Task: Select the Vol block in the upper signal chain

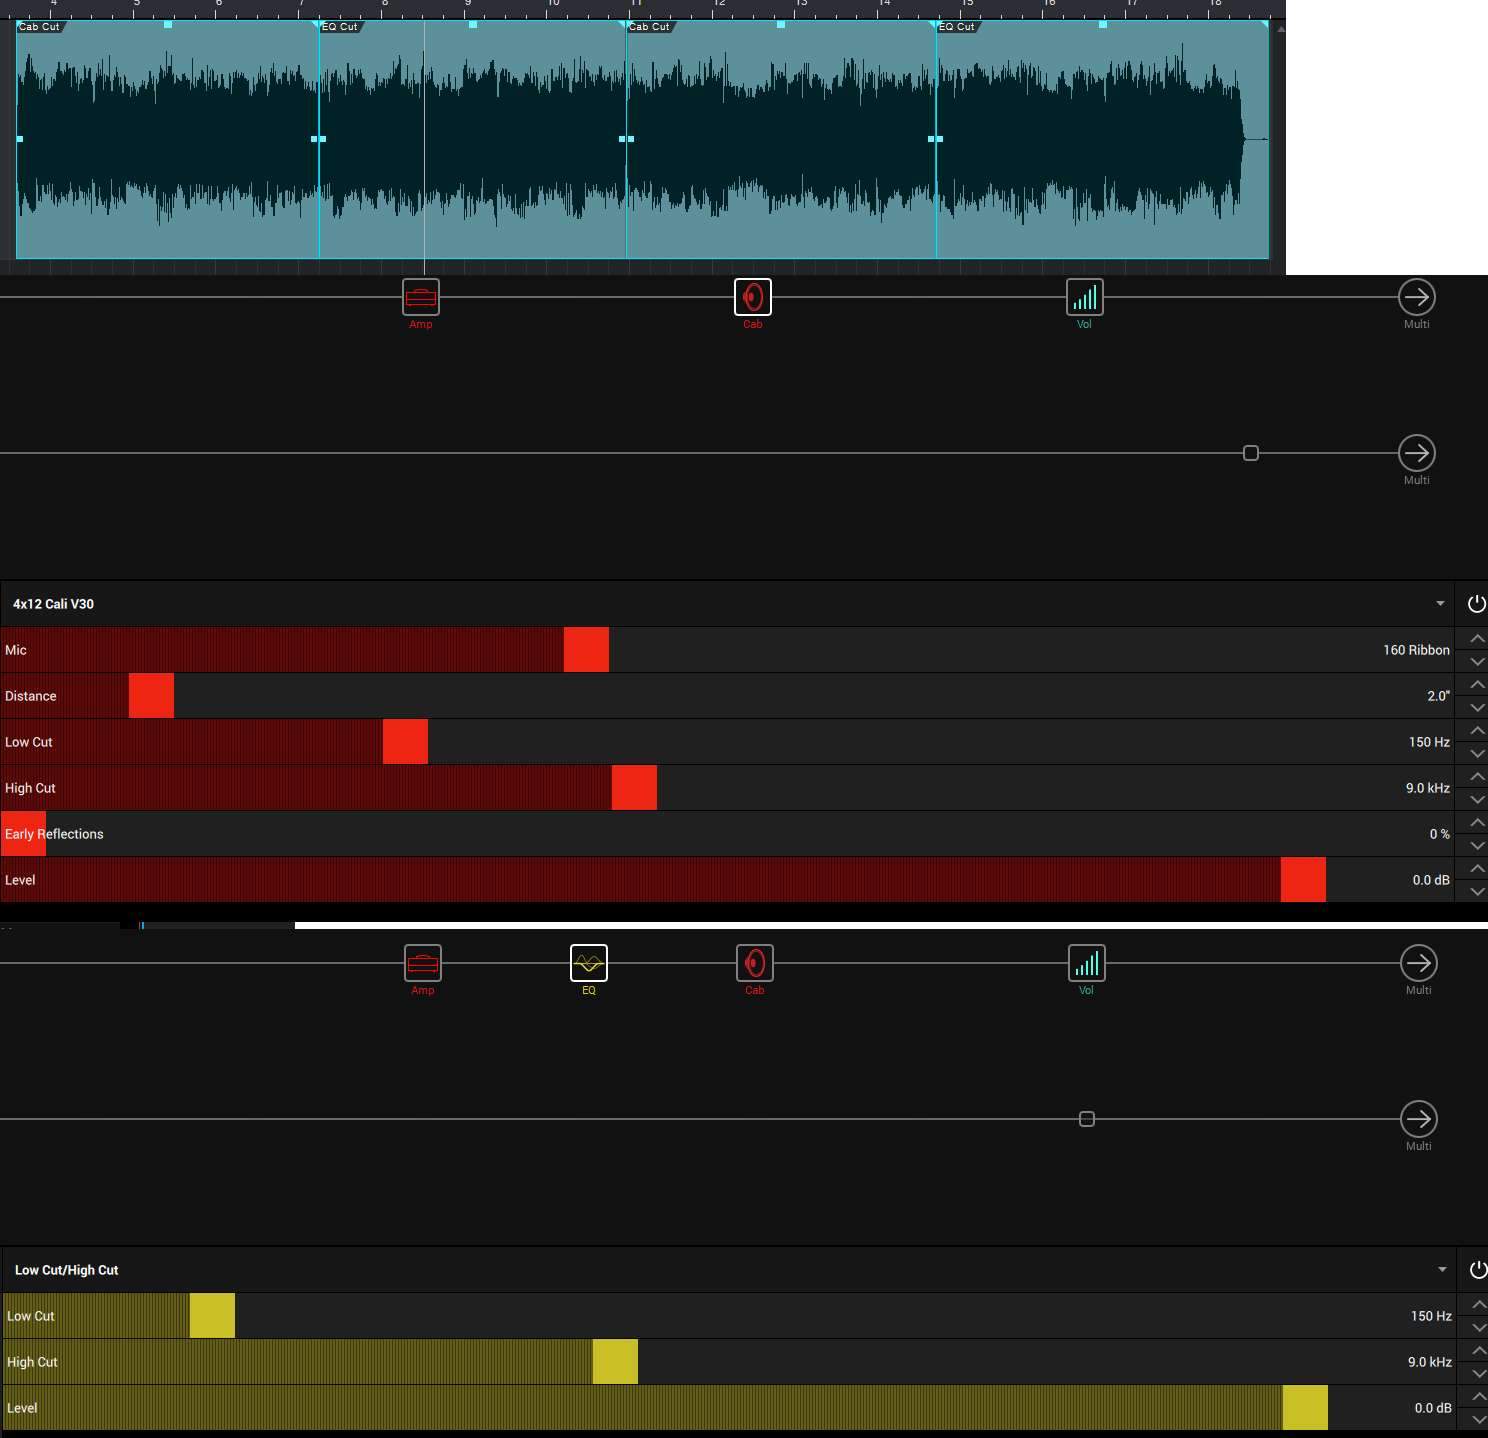Action: (x=1085, y=297)
